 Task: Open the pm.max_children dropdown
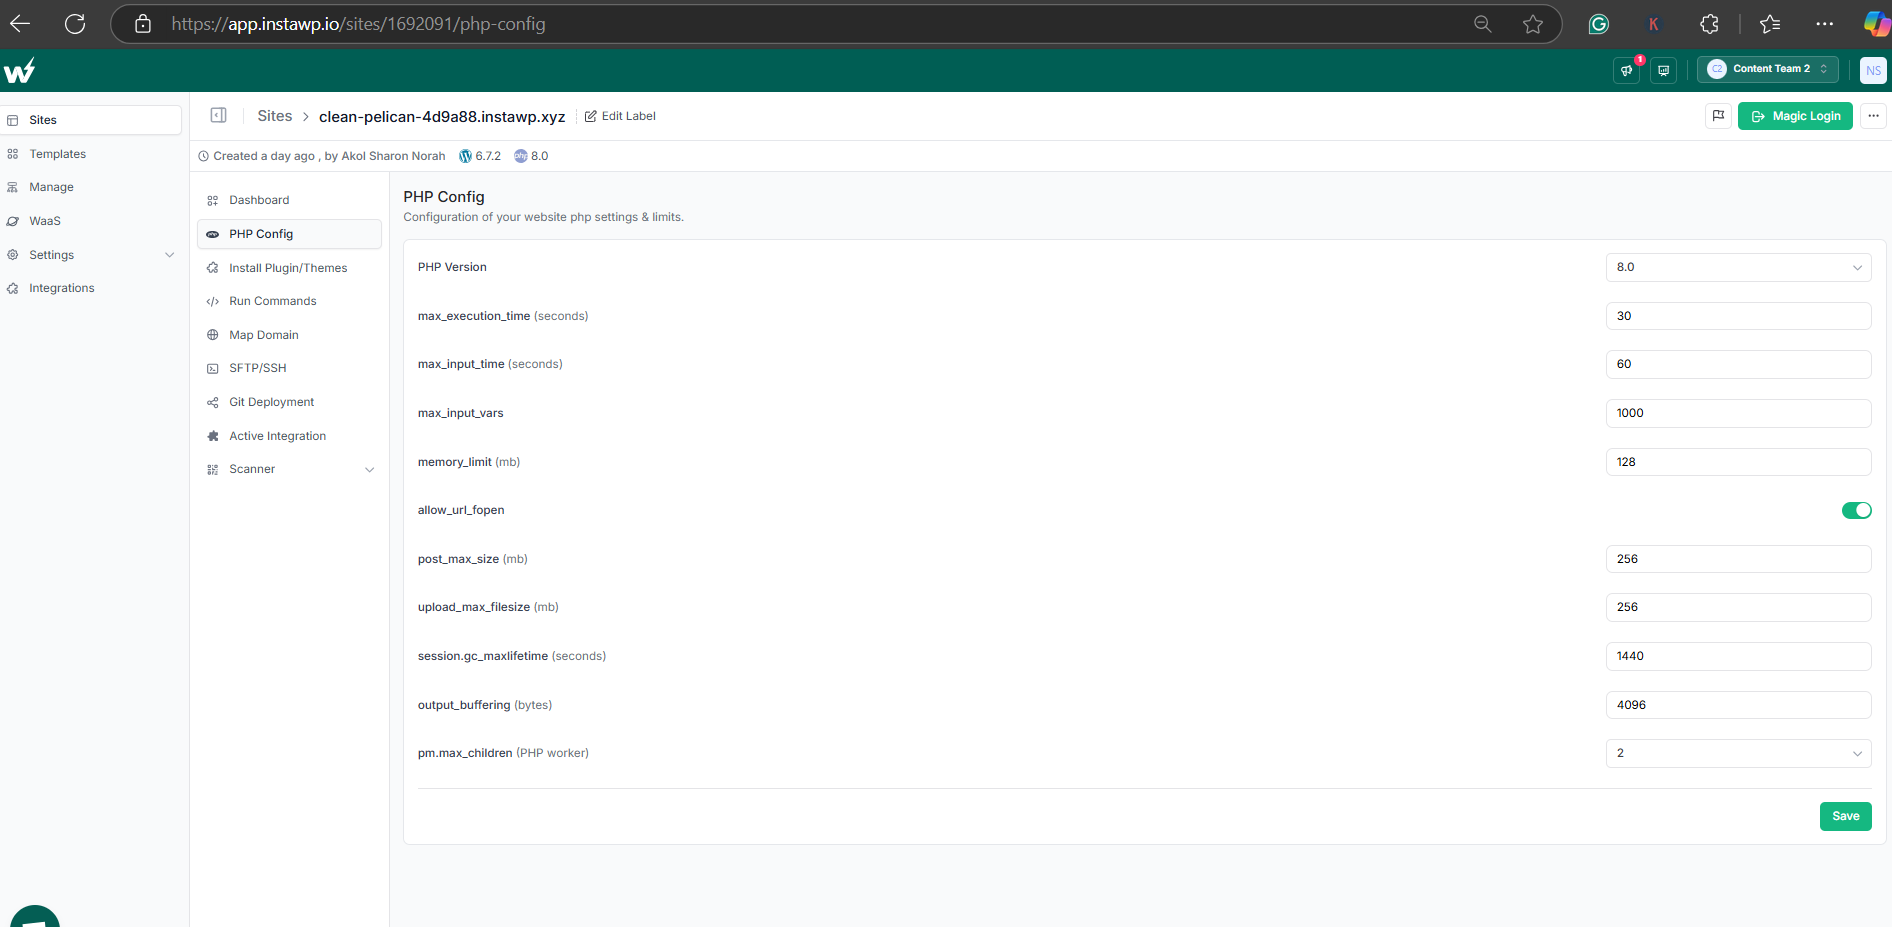[x=1738, y=753]
